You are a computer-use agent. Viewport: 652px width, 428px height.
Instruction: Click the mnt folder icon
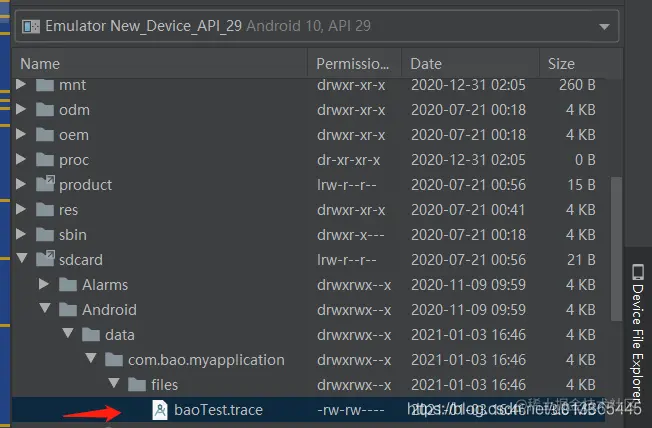(45, 85)
